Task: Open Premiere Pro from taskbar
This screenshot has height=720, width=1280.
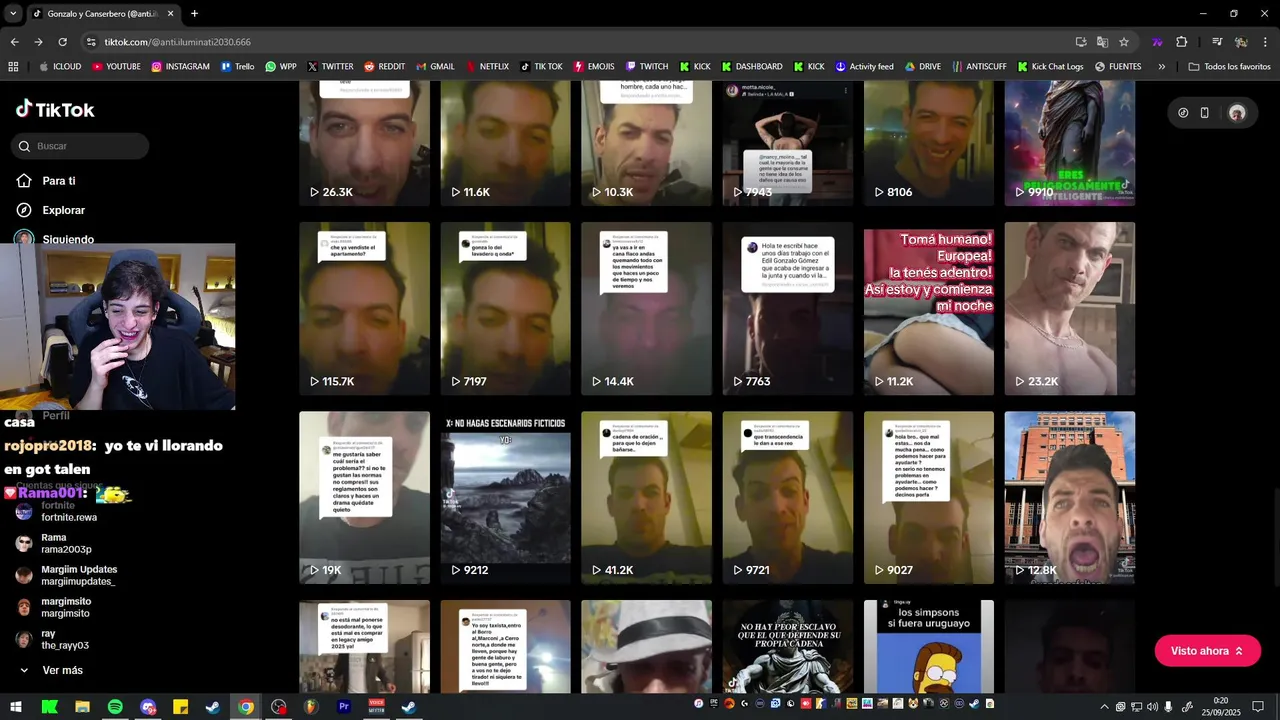Action: (344, 707)
